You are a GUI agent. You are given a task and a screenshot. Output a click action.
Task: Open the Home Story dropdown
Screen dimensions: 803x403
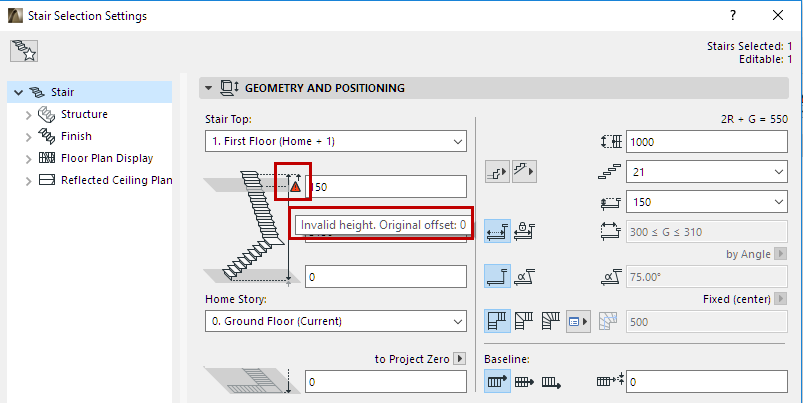coord(335,321)
